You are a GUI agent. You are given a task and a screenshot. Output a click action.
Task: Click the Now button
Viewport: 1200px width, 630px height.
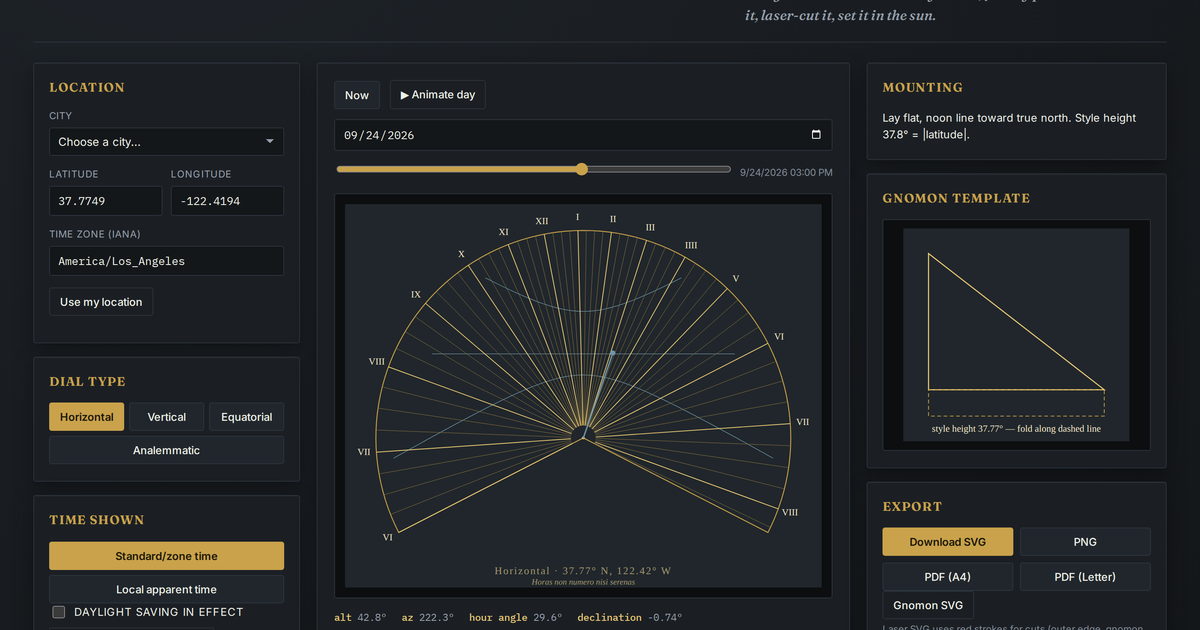(x=357, y=95)
